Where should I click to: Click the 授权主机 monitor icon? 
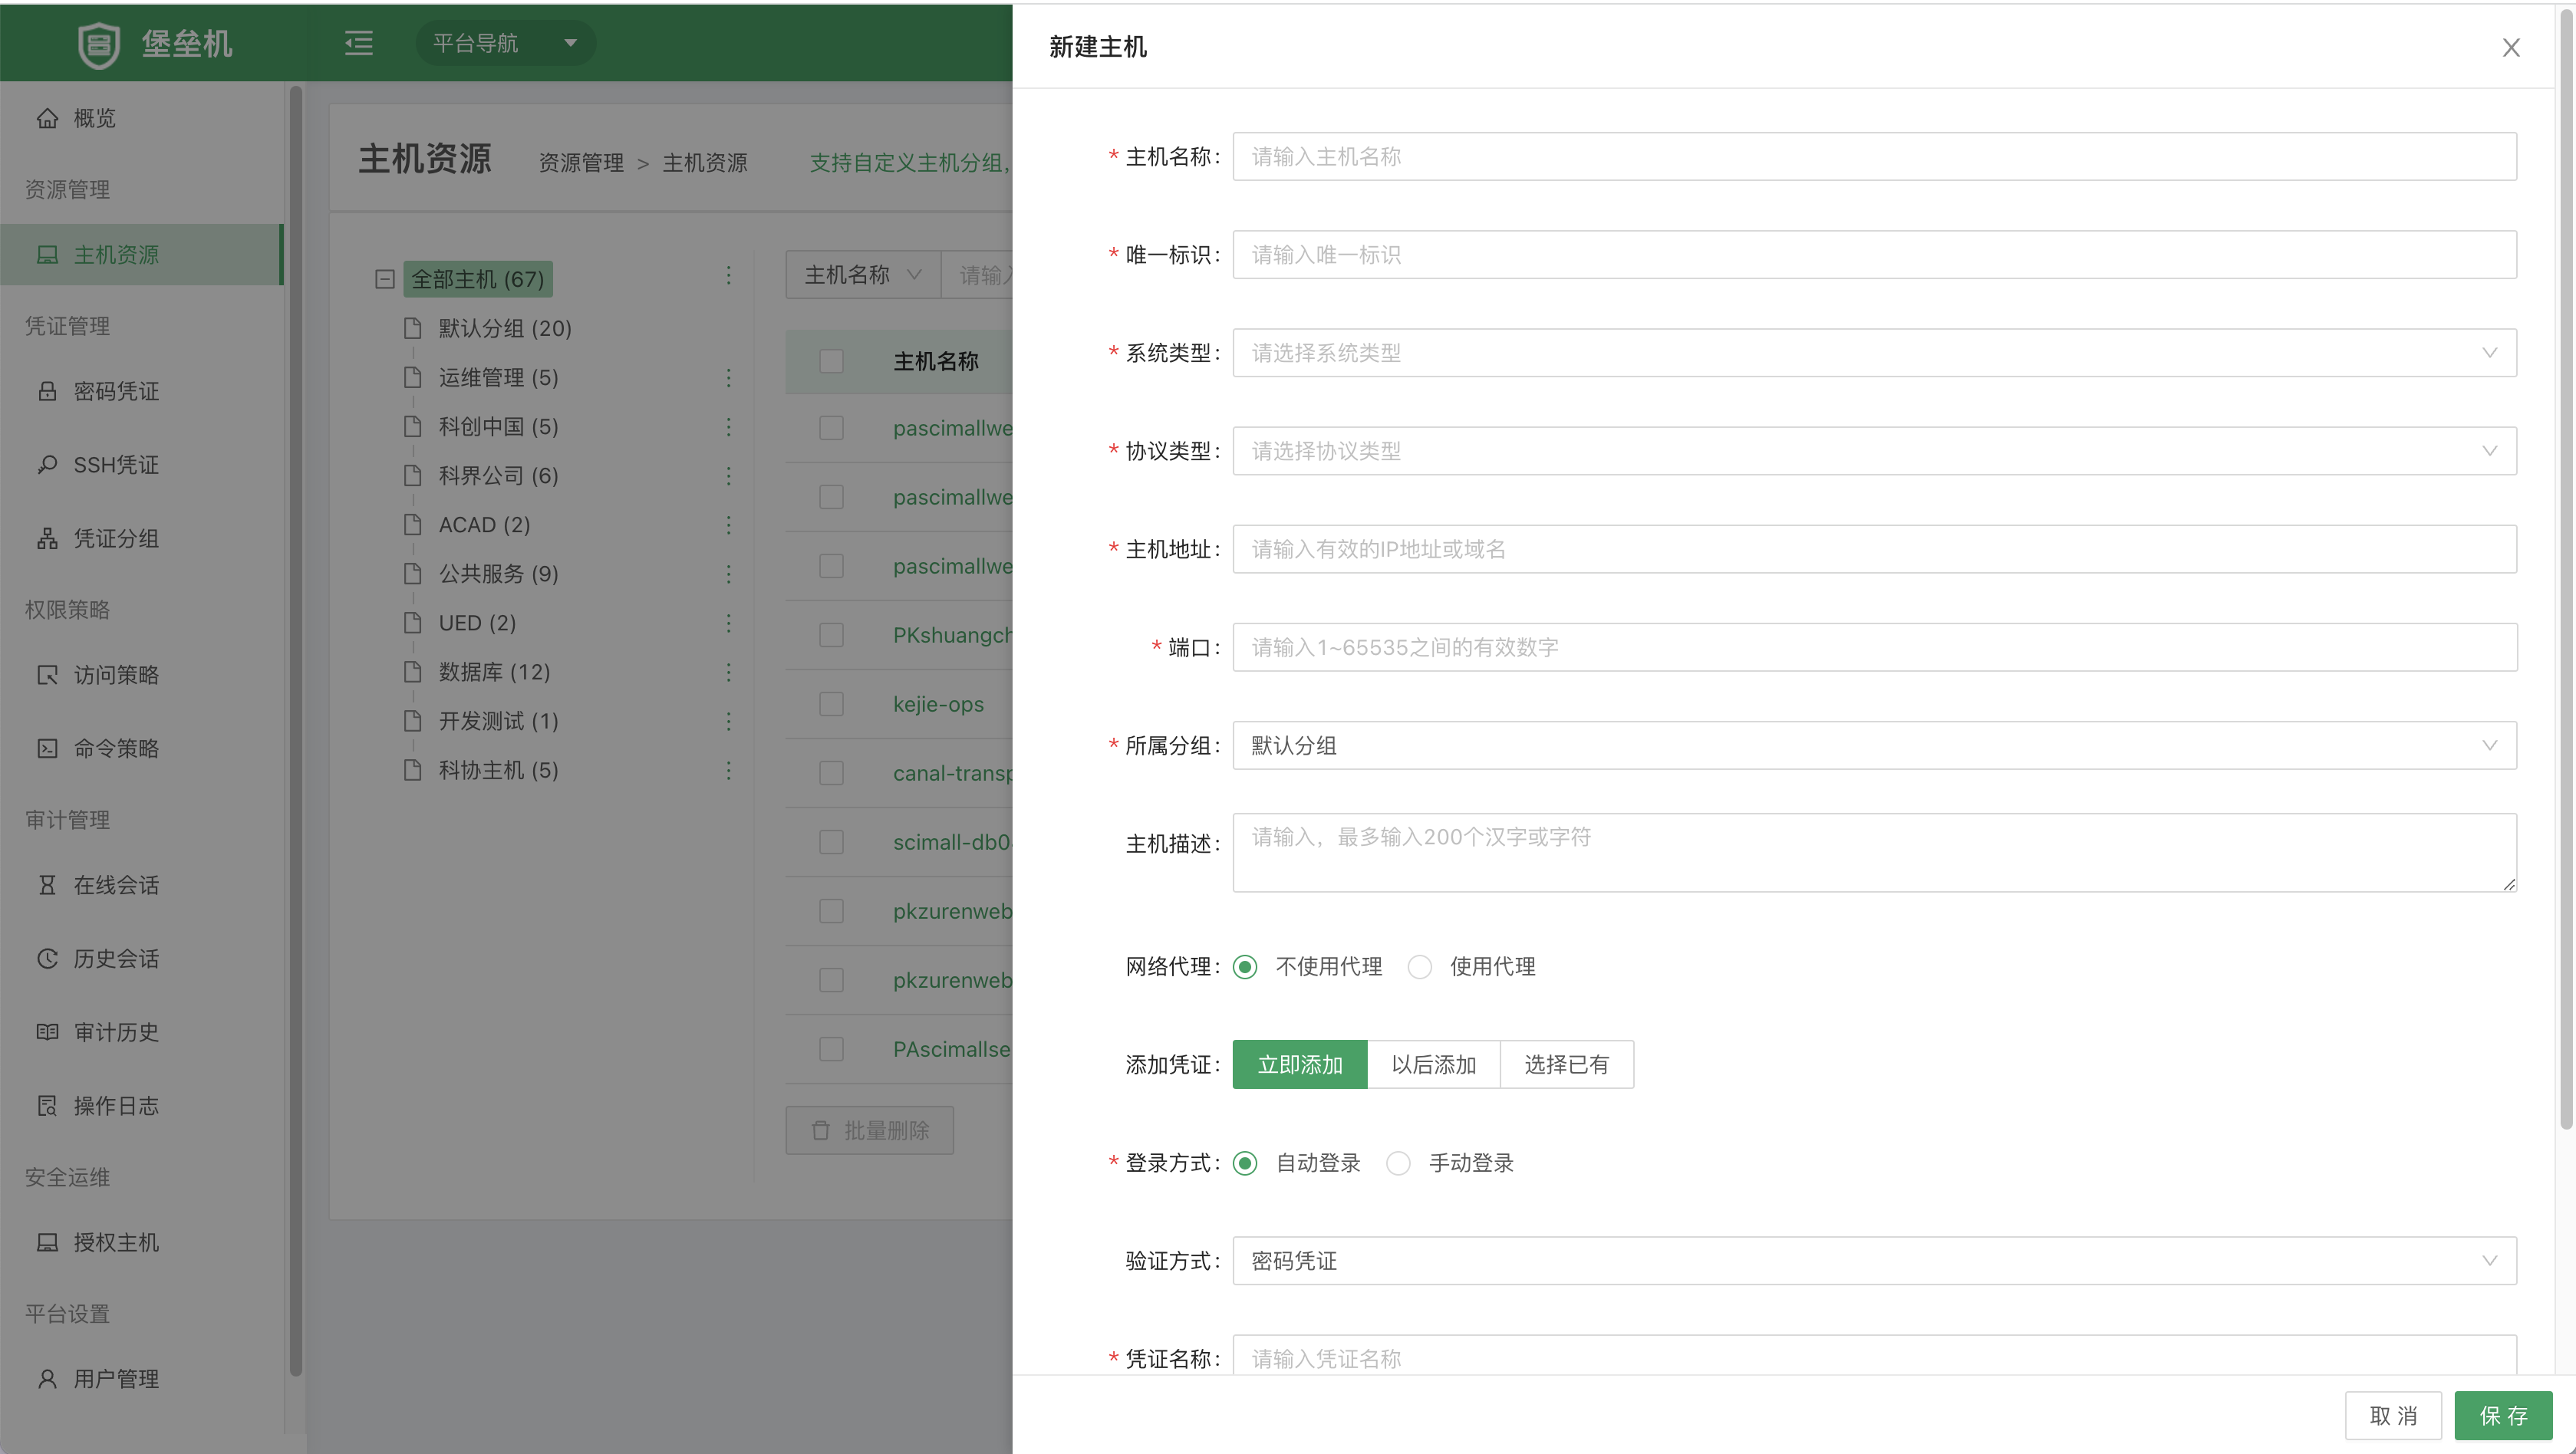pyautogui.click(x=47, y=1242)
